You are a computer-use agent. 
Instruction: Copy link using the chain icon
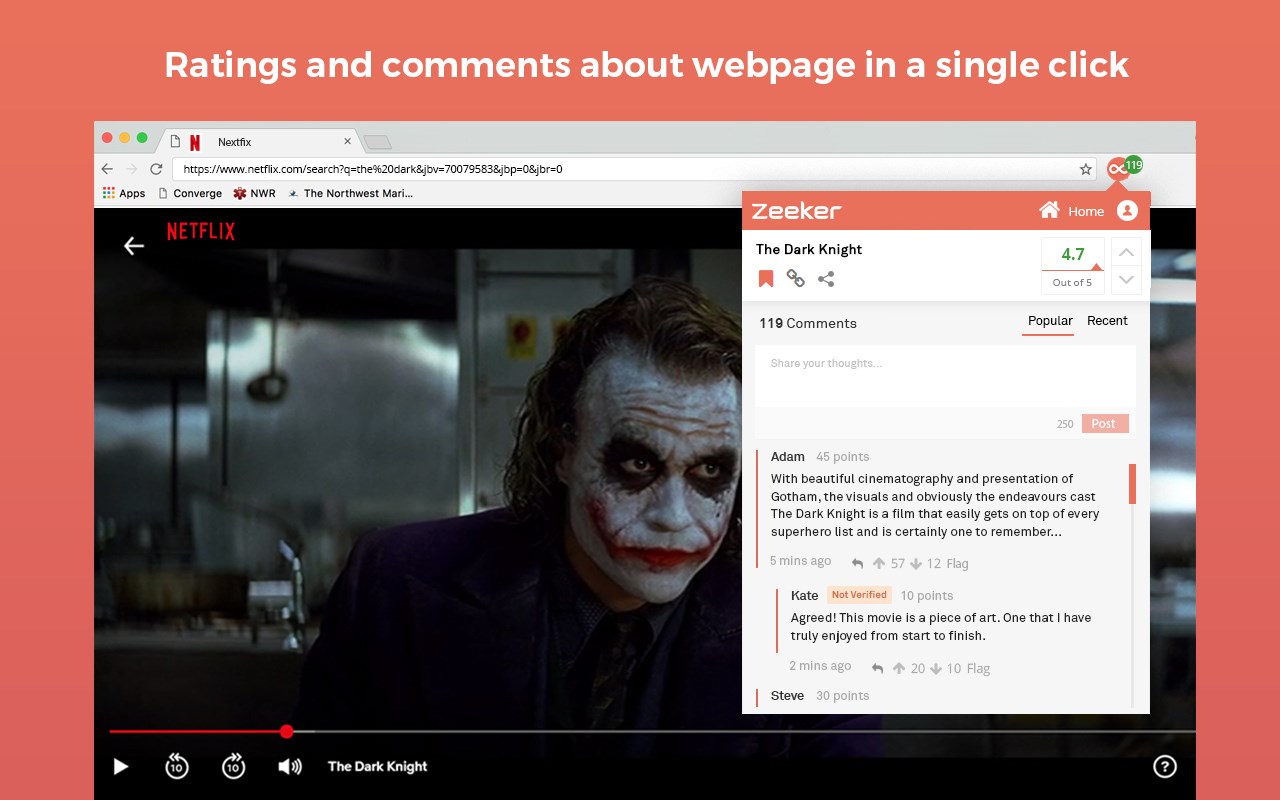pyautogui.click(x=796, y=279)
